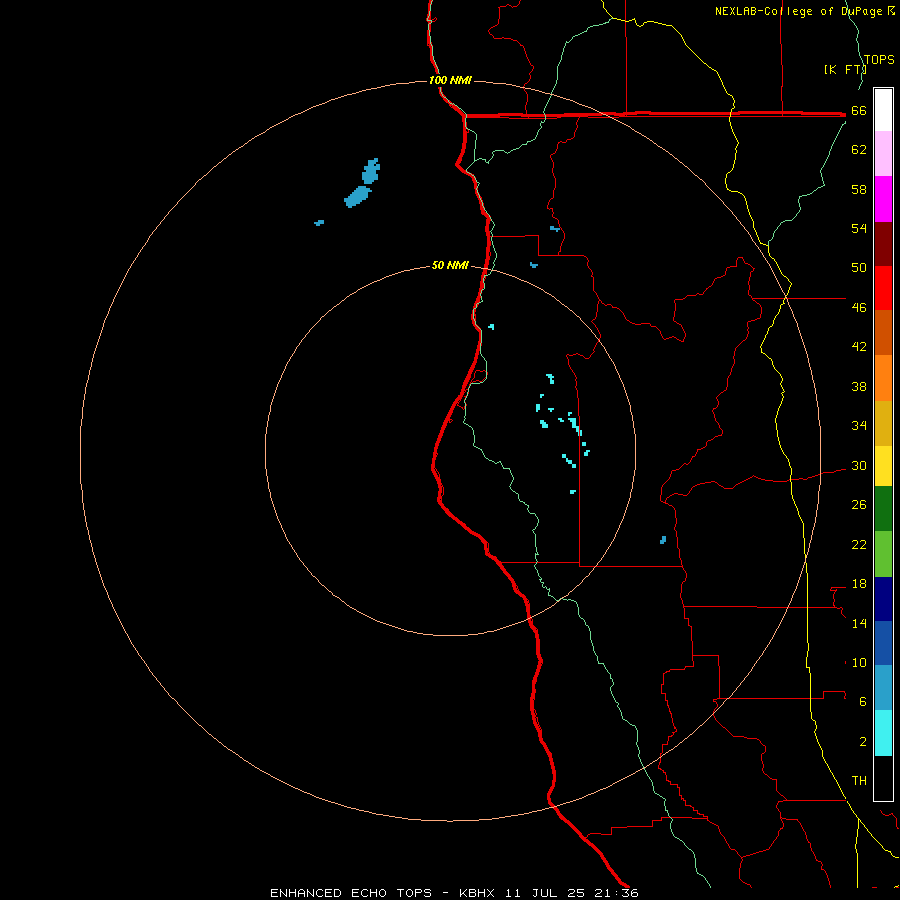This screenshot has width=900, height=900.
Task: Click "ENHANCED ECHO TOPS" in the caption
Action: coord(351,893)
